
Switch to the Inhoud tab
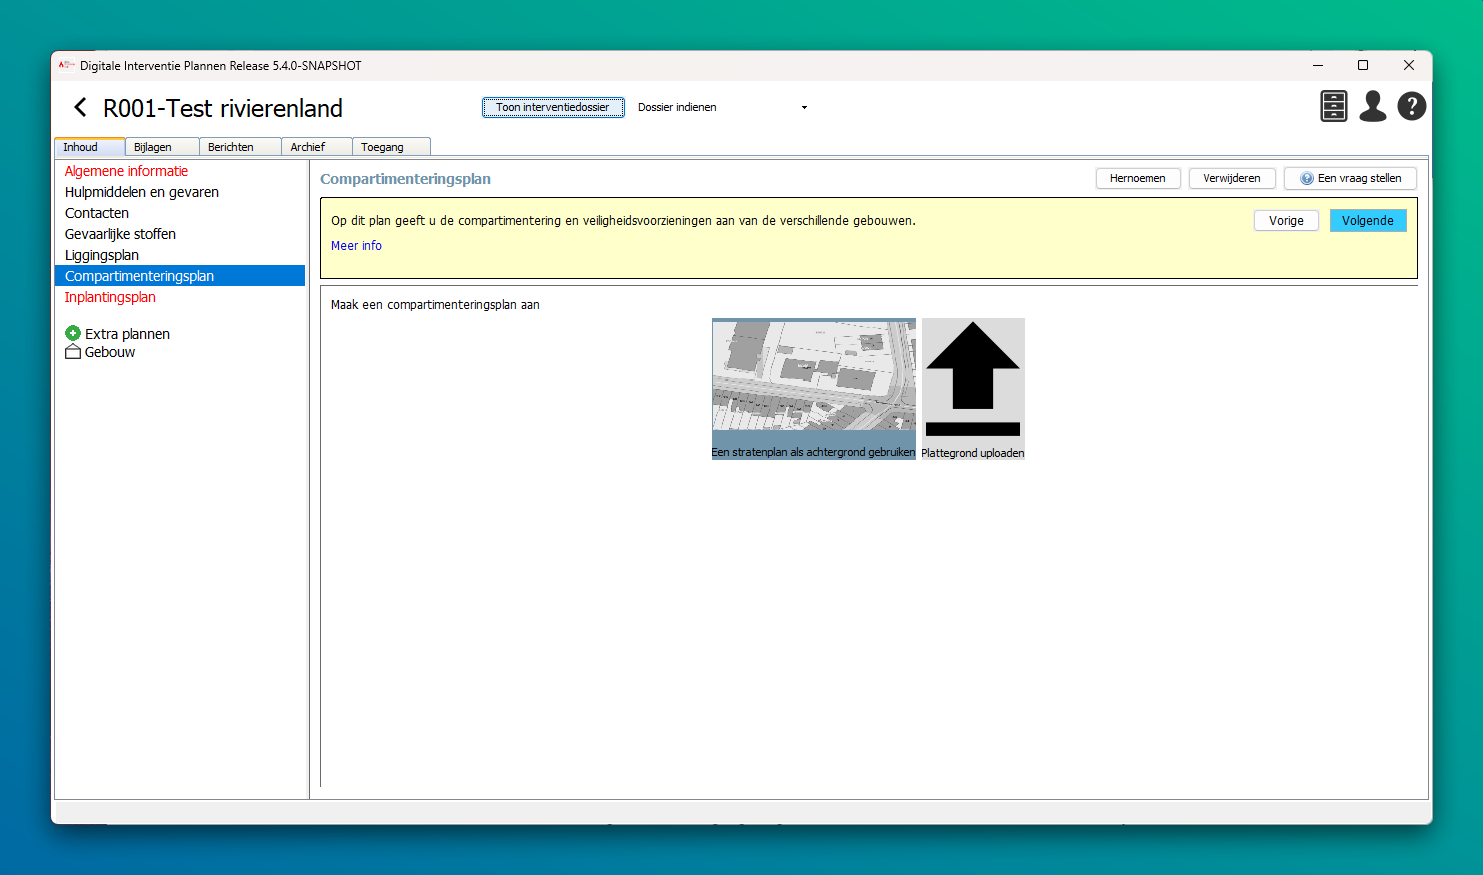pos(89,147)
